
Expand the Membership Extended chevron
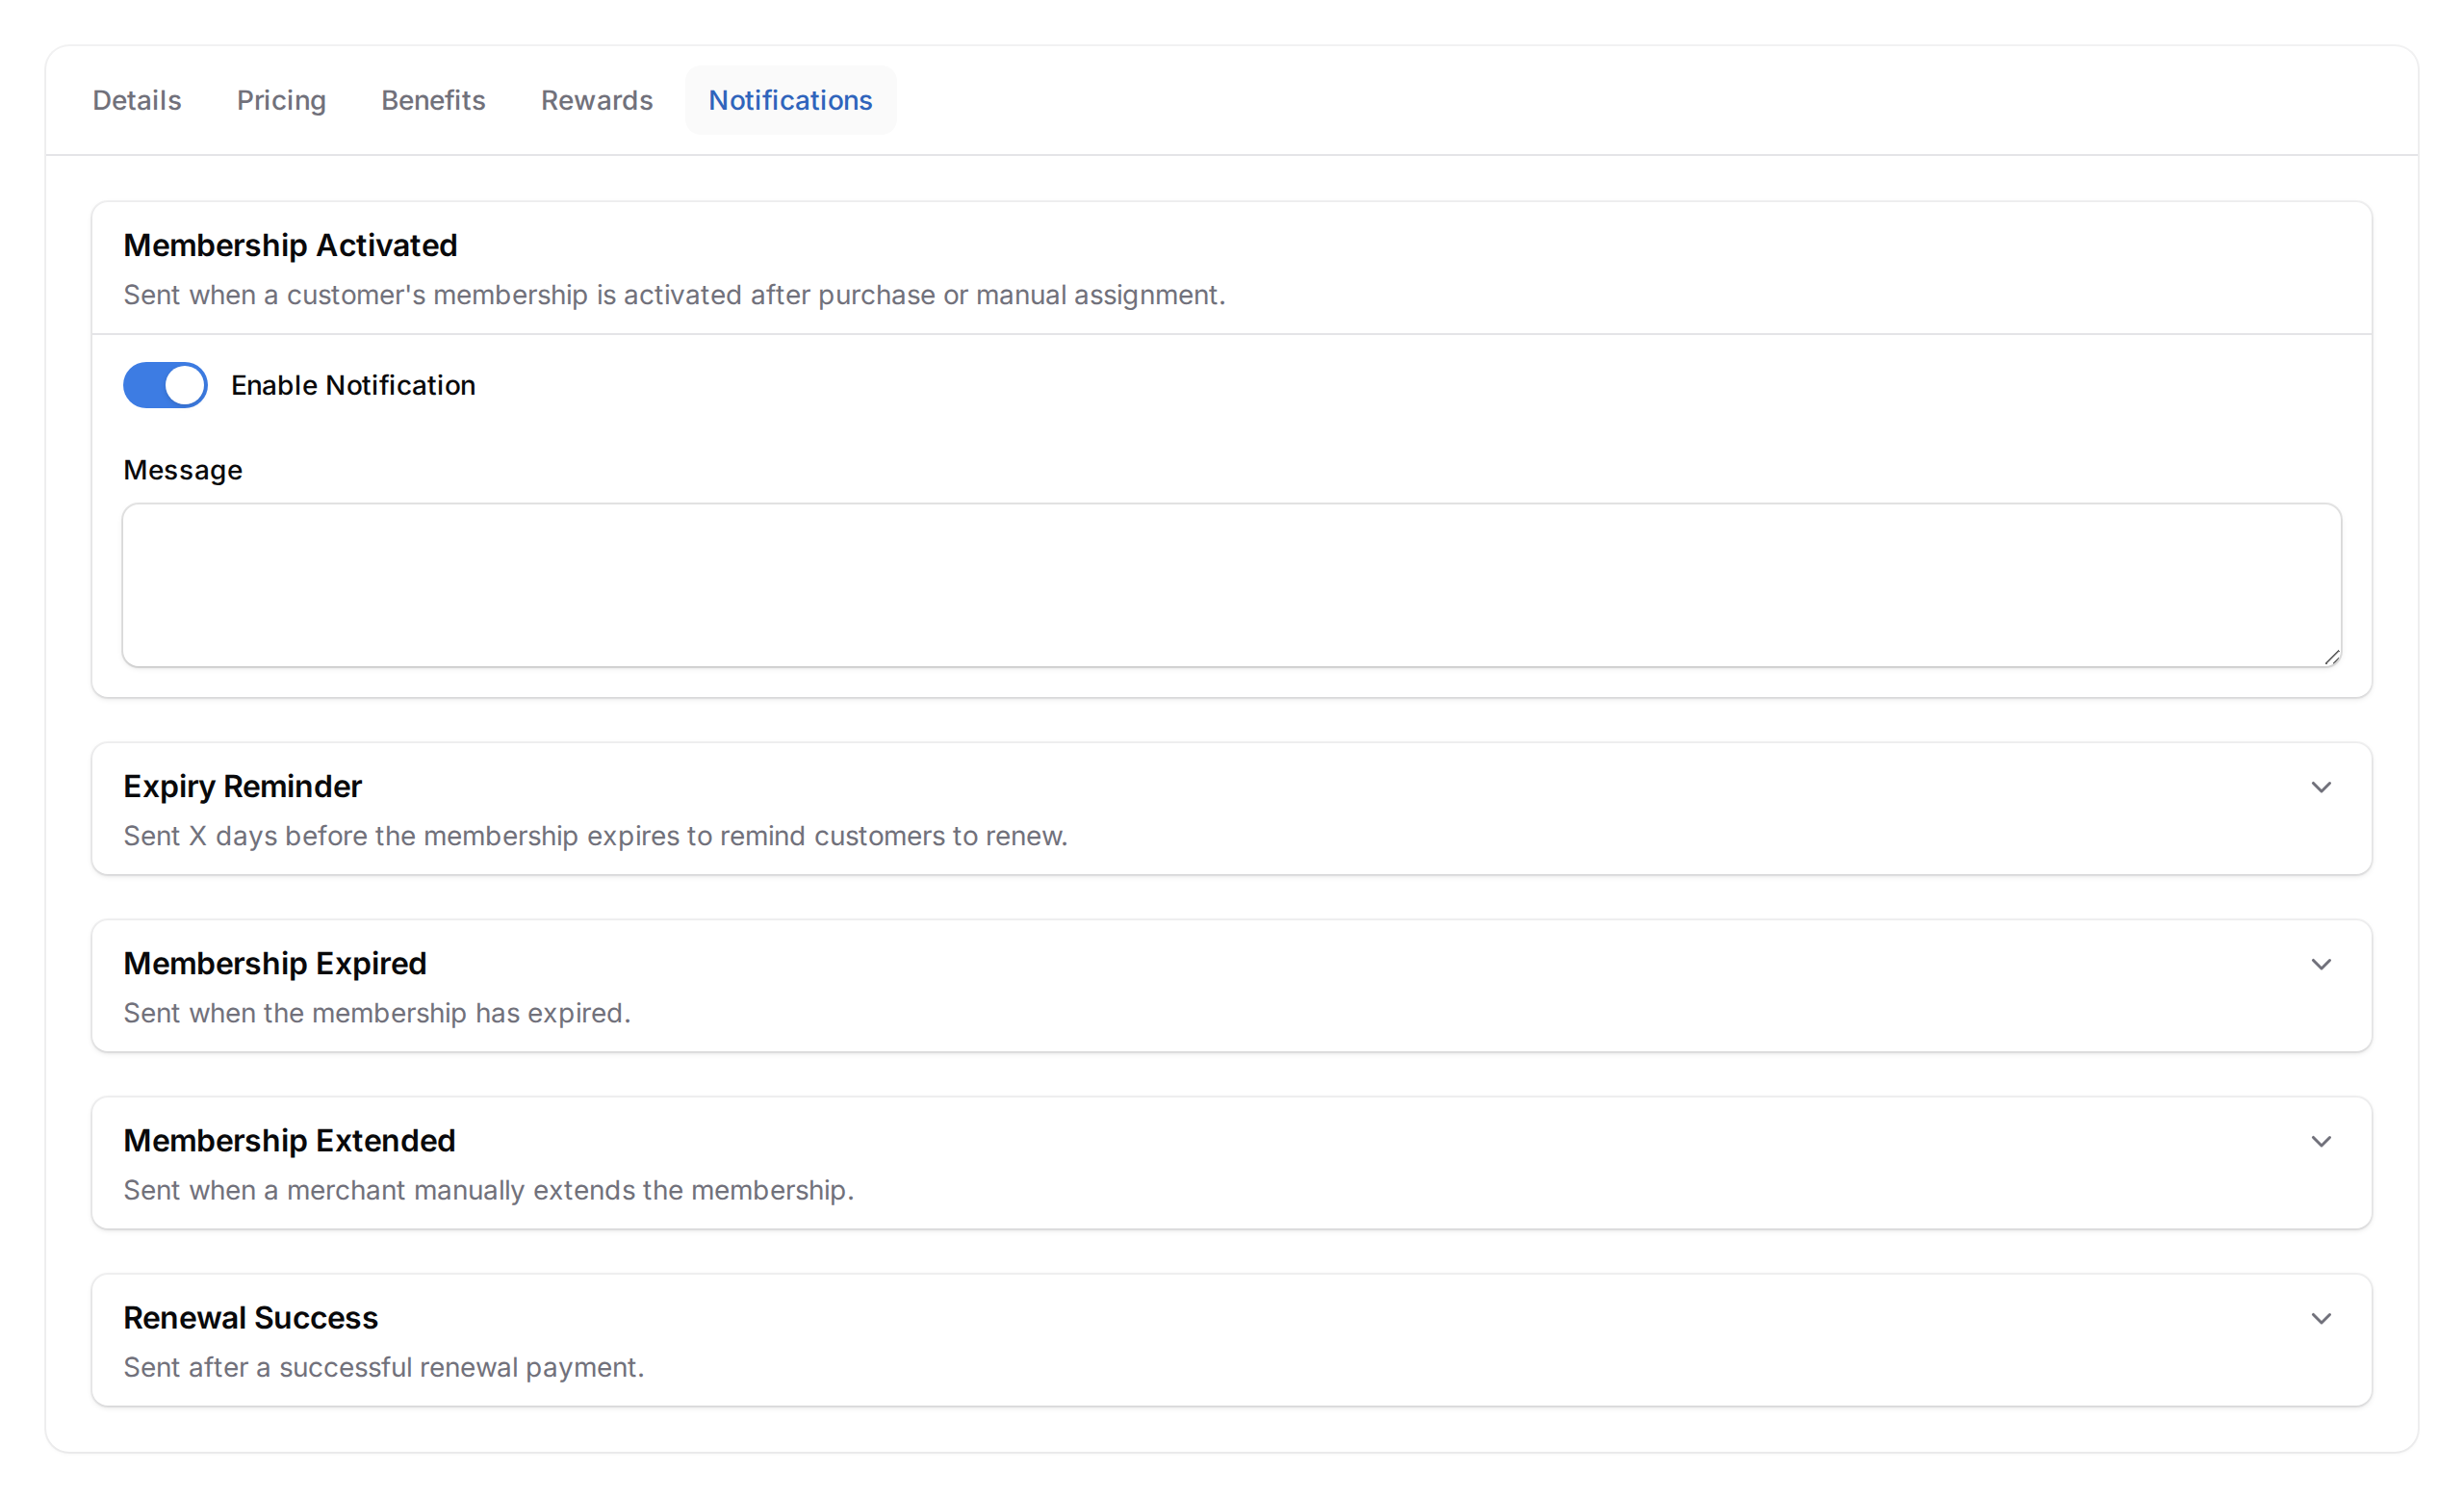[2321, 1141]
